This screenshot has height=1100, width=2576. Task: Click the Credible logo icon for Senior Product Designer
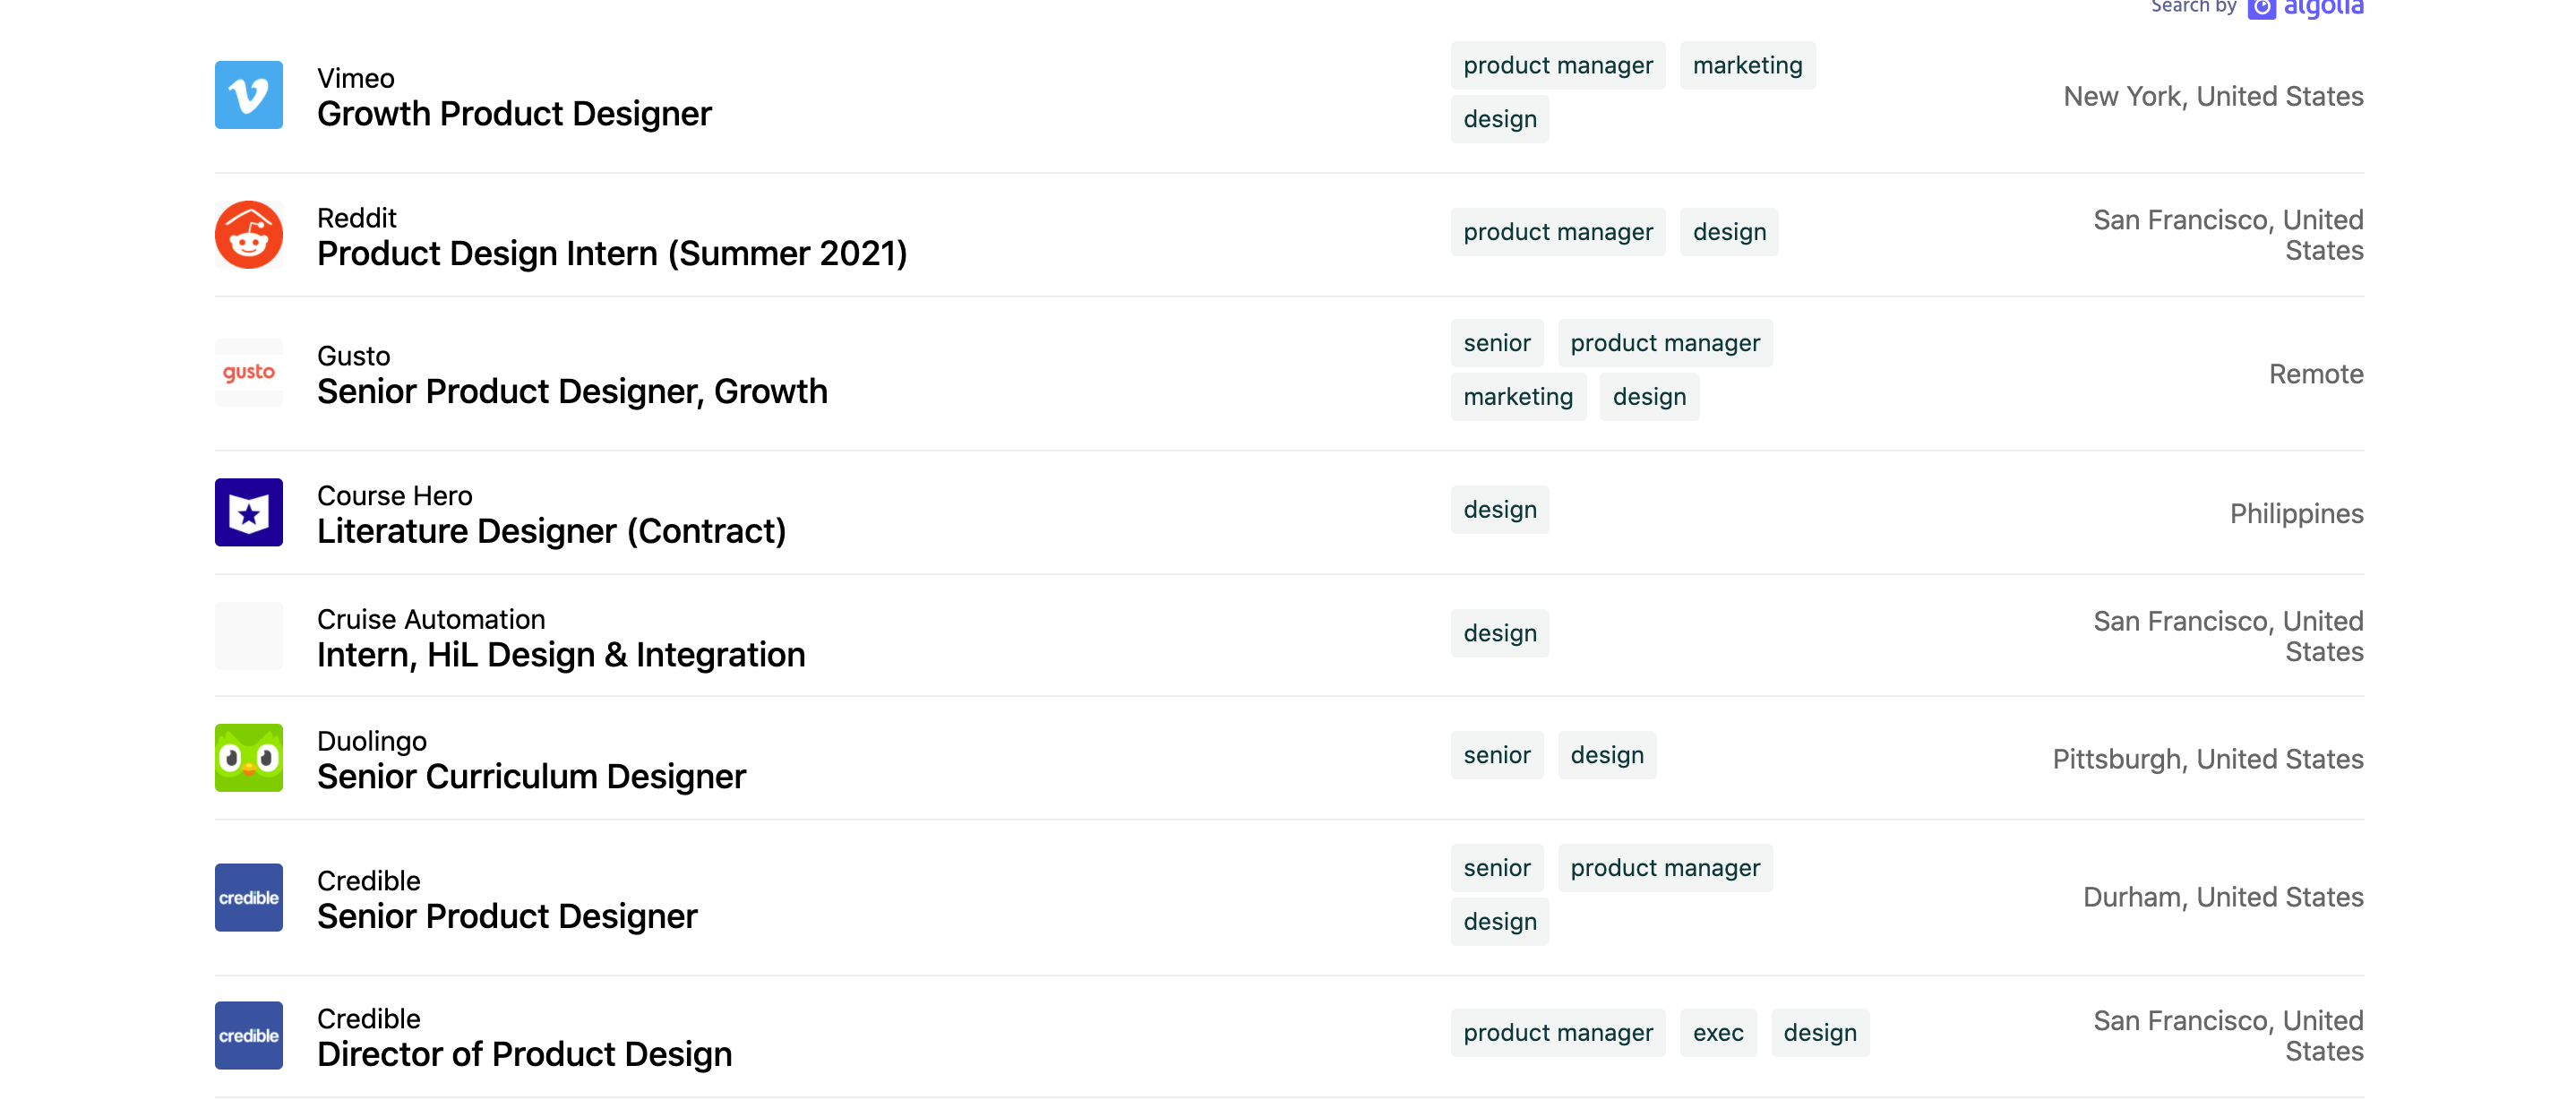coord(250,897)
